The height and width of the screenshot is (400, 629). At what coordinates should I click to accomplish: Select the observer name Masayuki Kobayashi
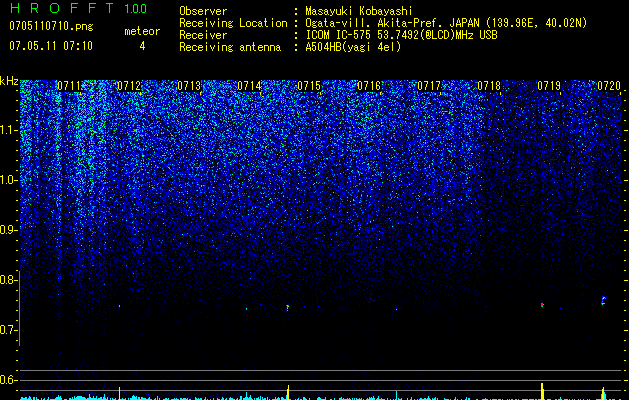358,11
